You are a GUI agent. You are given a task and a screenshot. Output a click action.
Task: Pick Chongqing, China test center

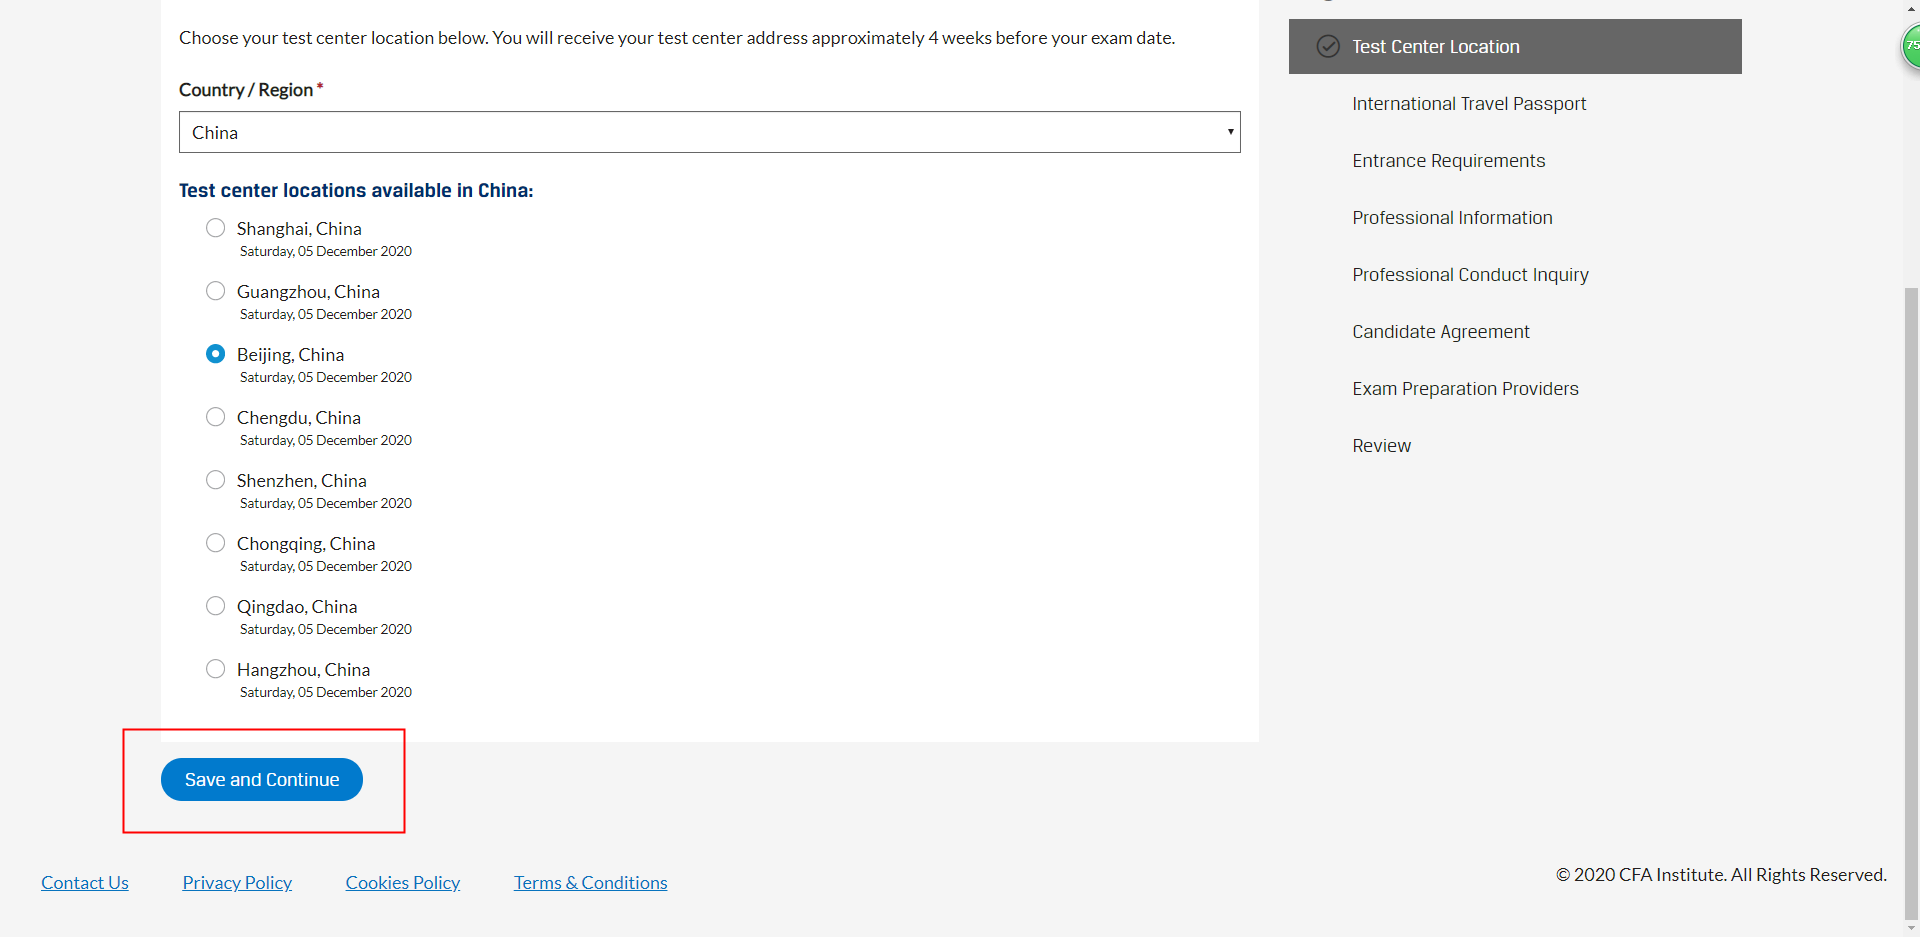click(x=215, y=543)
